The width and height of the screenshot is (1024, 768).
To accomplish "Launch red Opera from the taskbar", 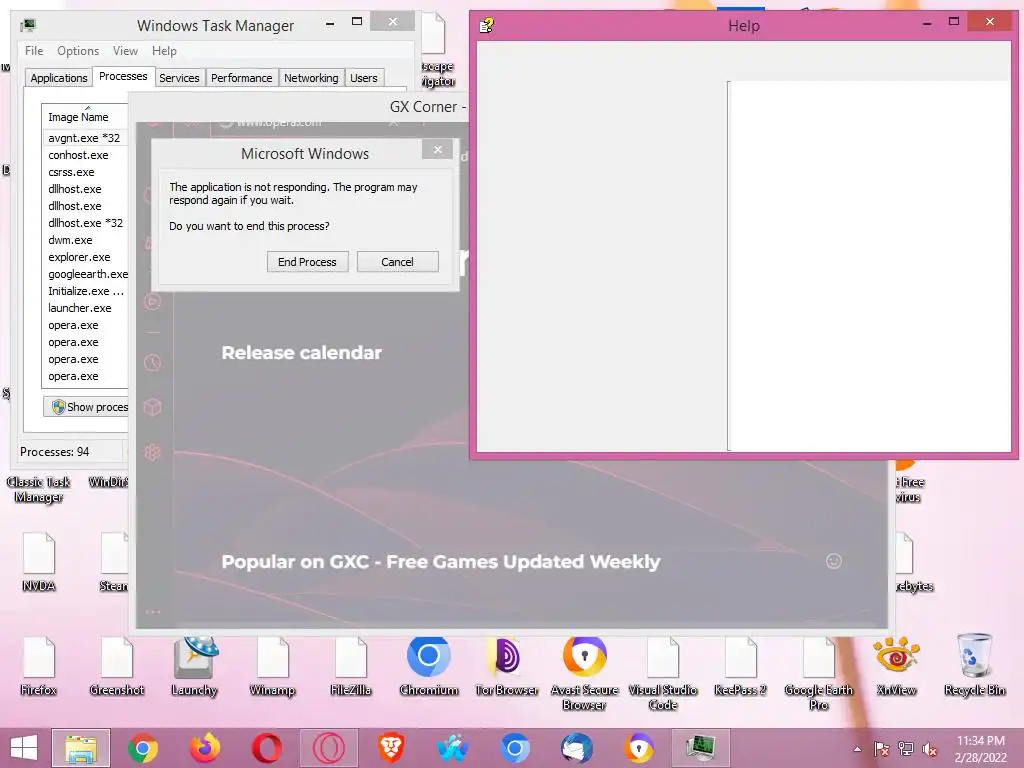I will tap(266, 748).
